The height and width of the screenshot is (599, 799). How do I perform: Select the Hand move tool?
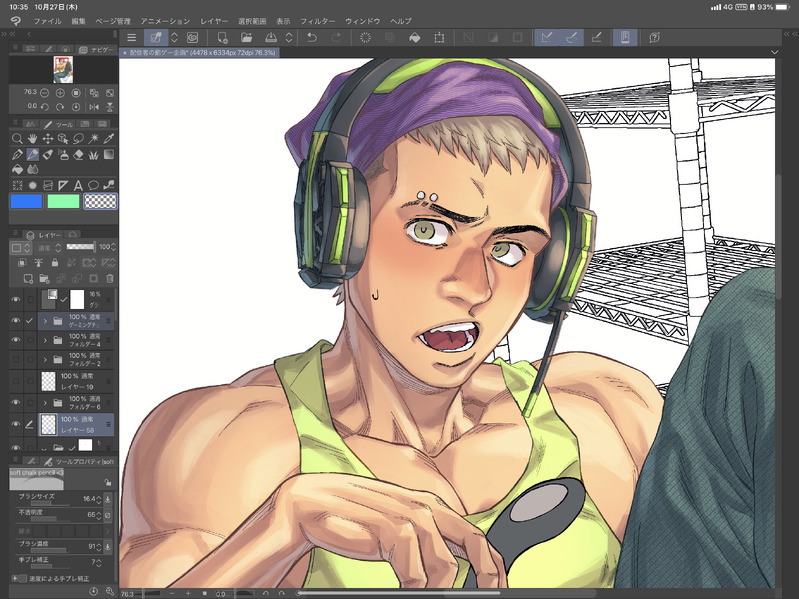click(x=32, y=139)
